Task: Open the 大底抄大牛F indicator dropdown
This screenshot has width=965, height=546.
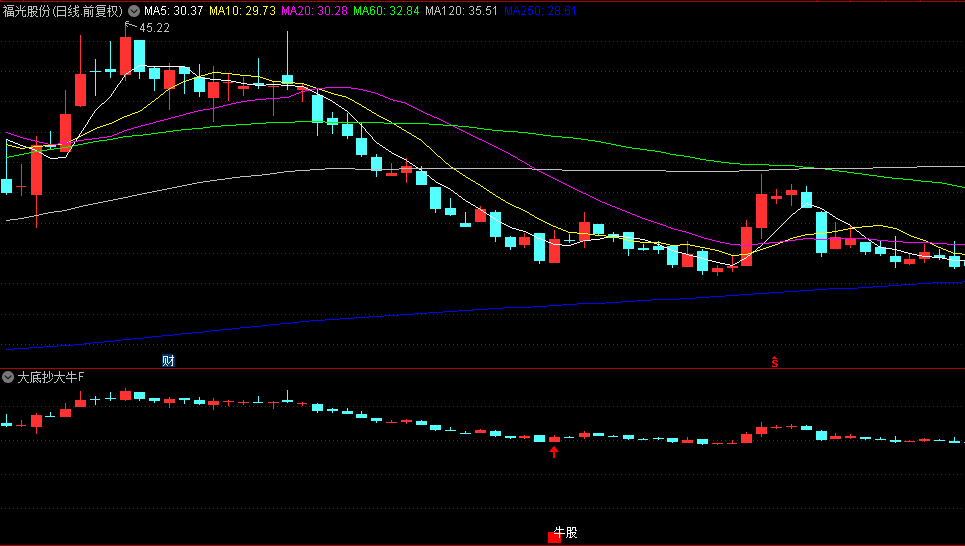Action: click(x=8, y=377)
